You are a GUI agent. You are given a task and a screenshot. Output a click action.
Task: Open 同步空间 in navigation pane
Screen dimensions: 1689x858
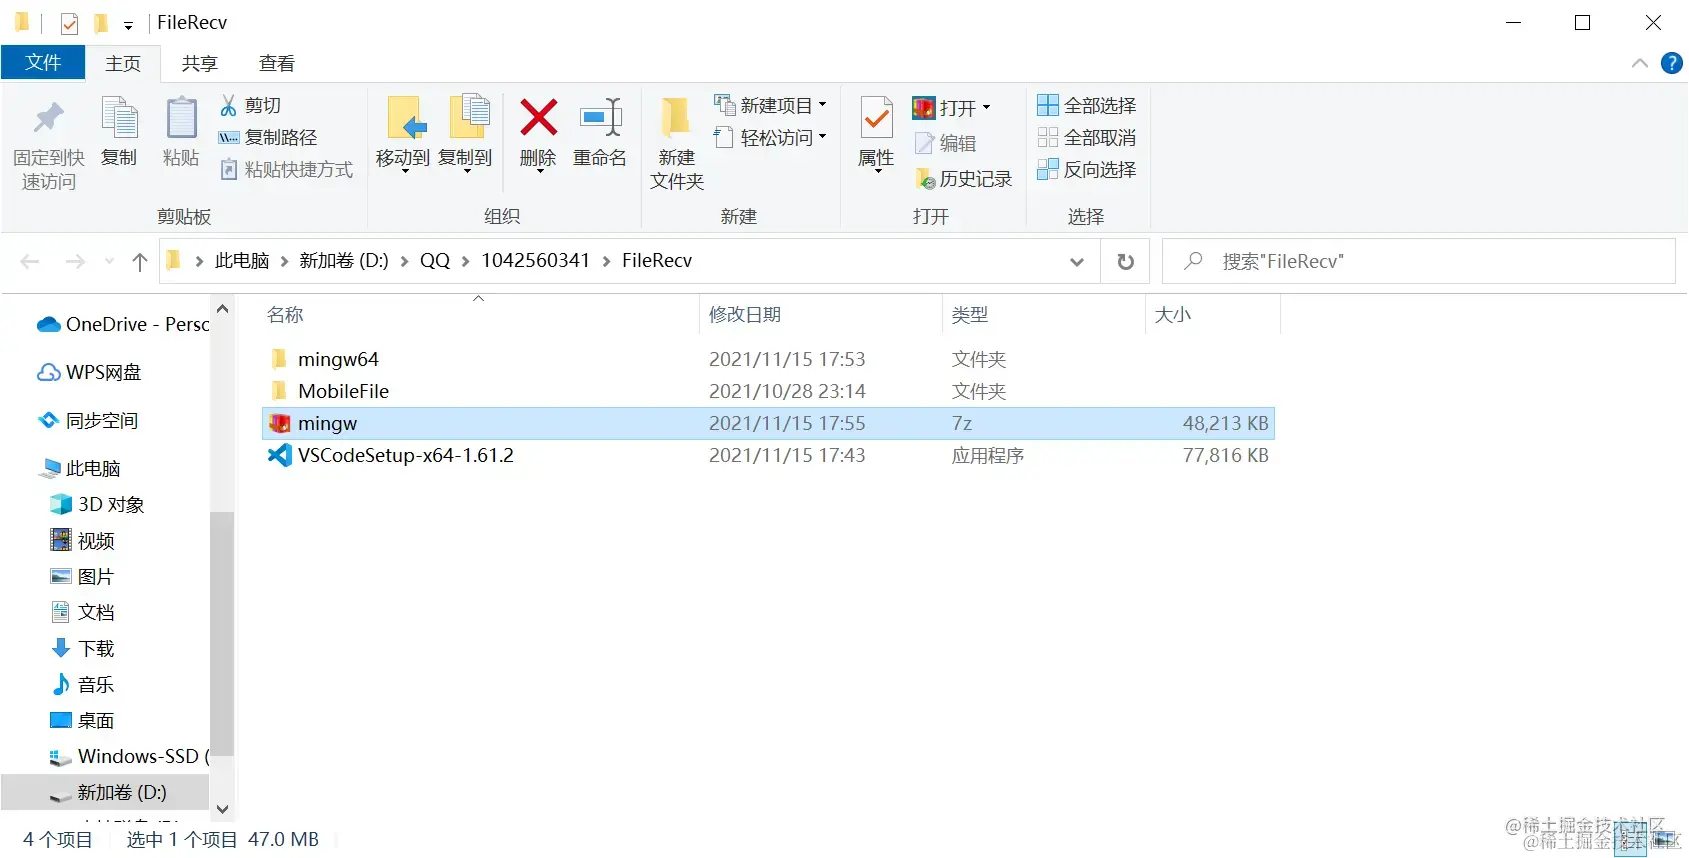click(88, 420)
